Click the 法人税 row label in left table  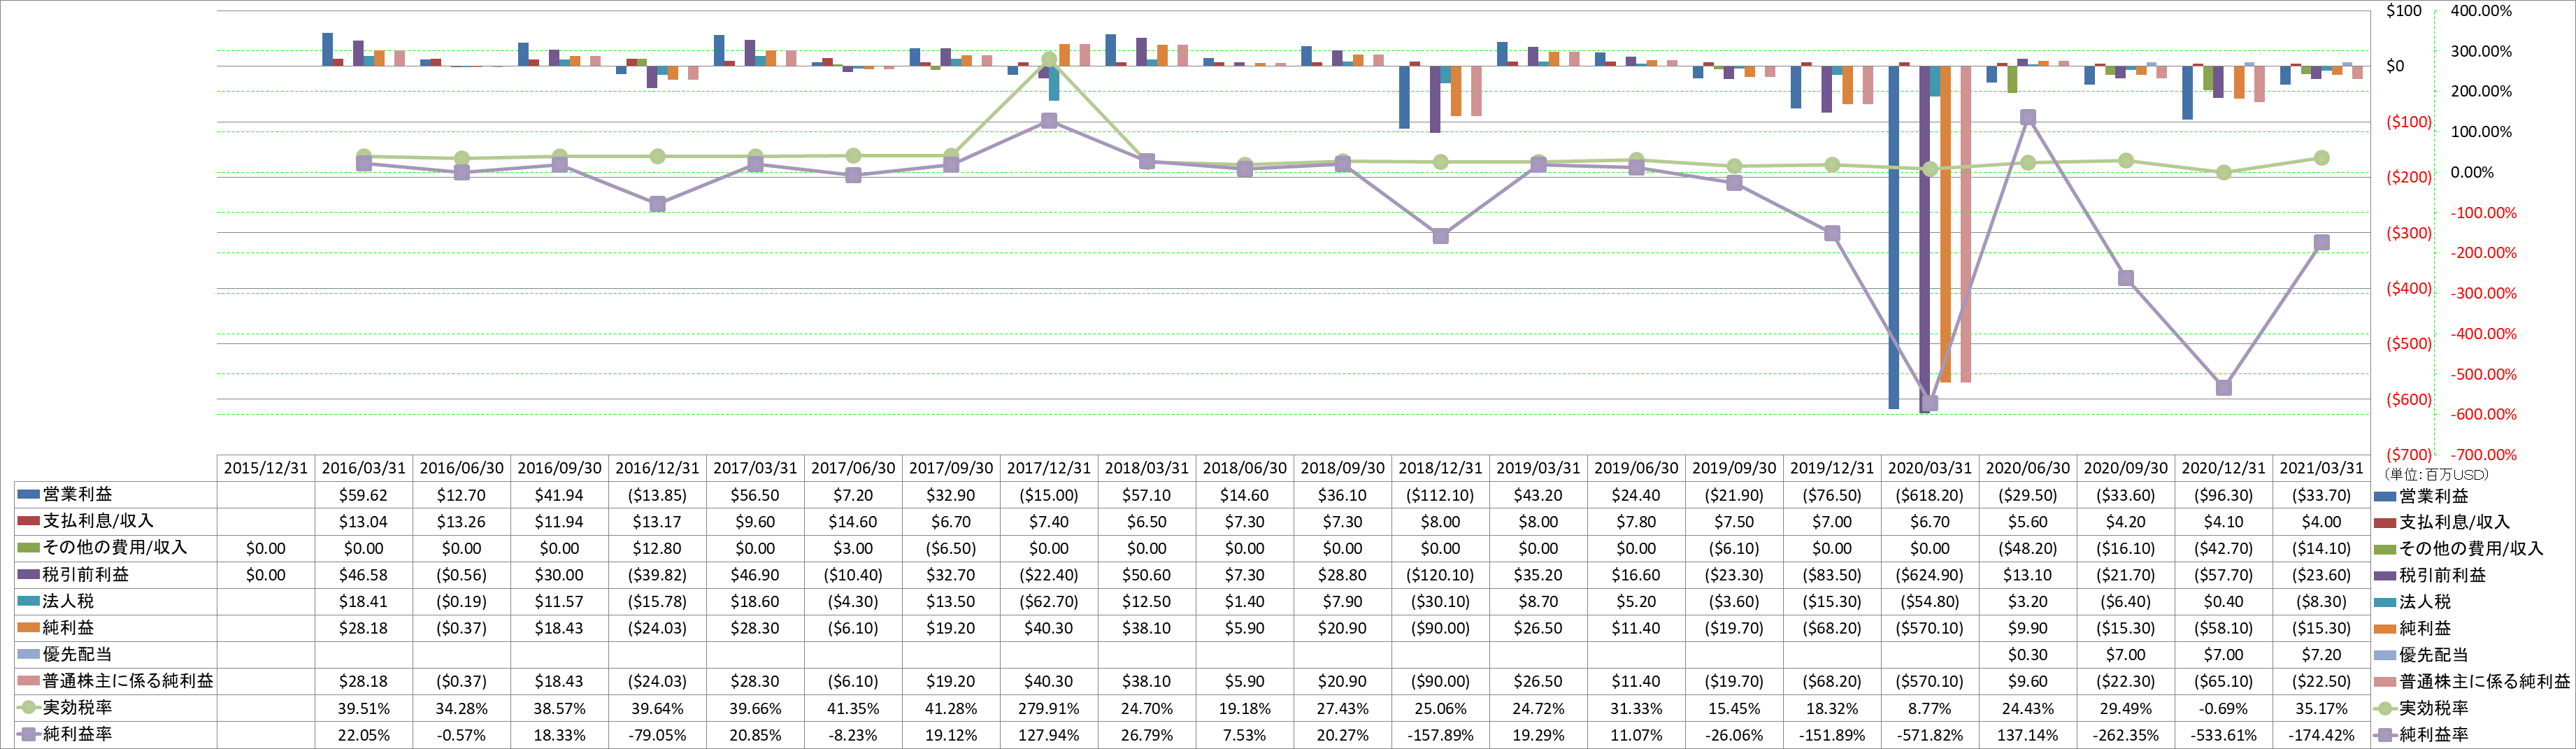coord(68,601)
